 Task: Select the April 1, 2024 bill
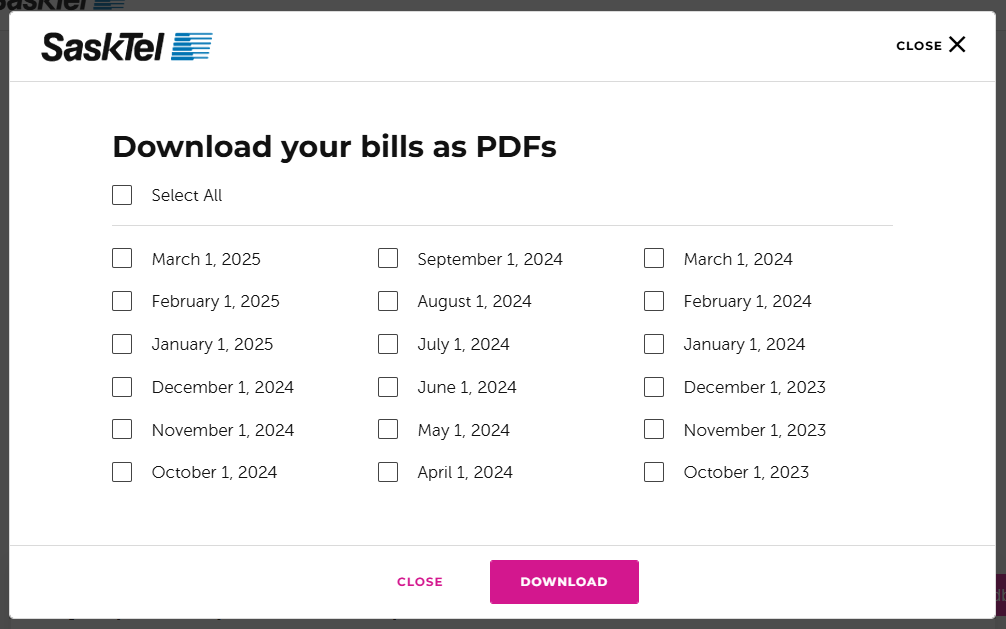tap(388, 472)
